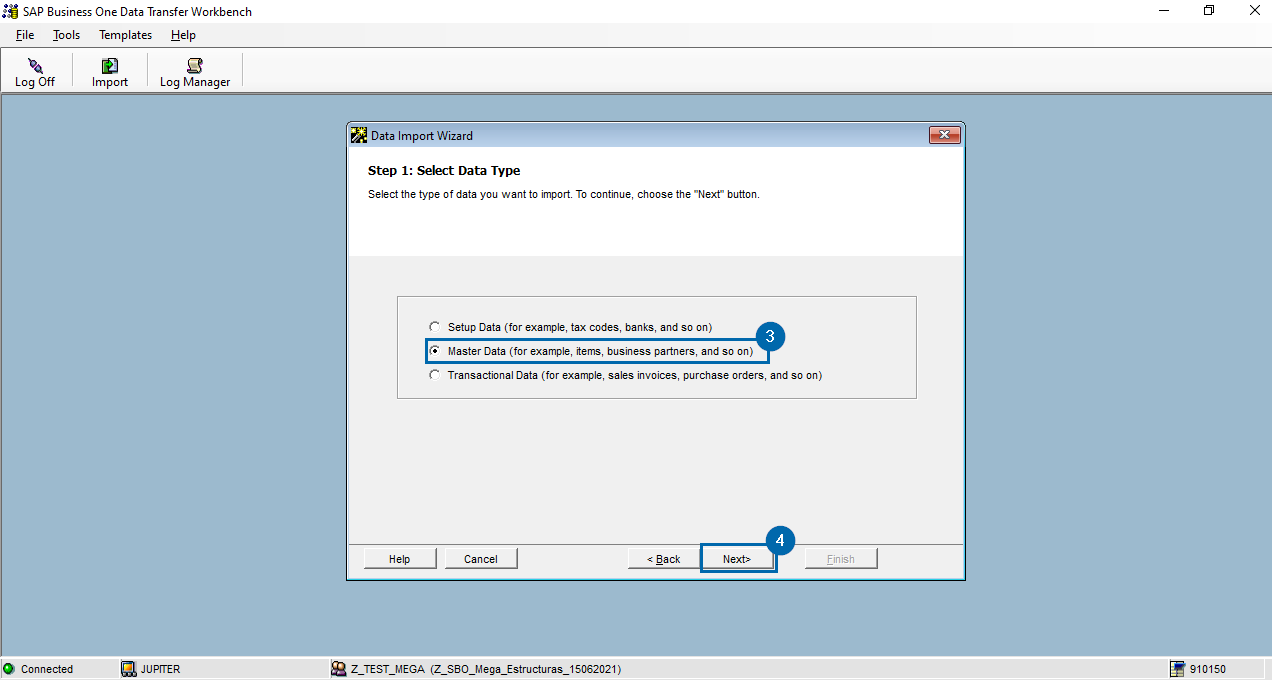Image resolution: width=1272 pixels, height=680 pixels.
Task: Select the Setup Data radio button
Action: pos(434,327)
